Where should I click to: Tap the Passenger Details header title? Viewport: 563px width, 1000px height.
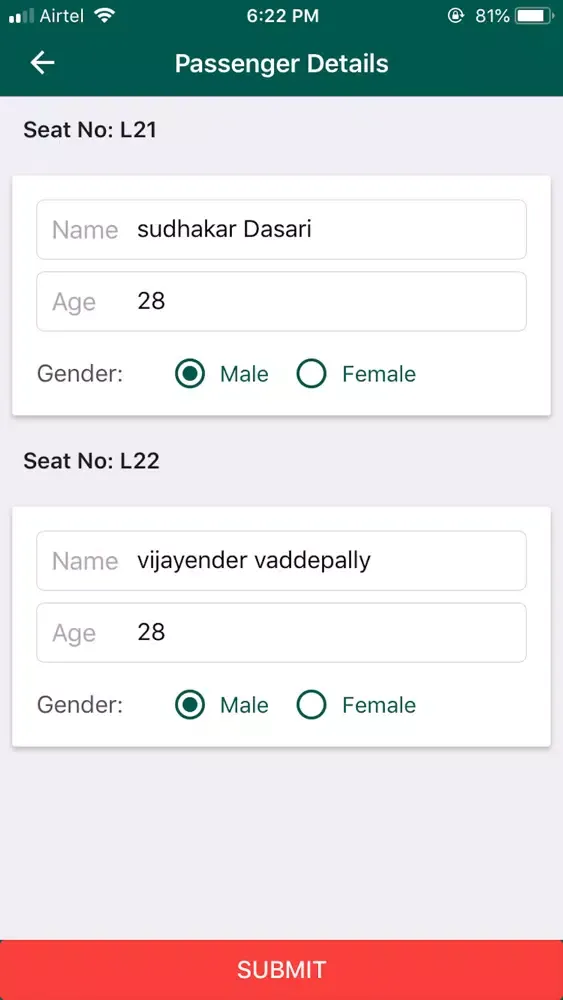click(281, 64)
